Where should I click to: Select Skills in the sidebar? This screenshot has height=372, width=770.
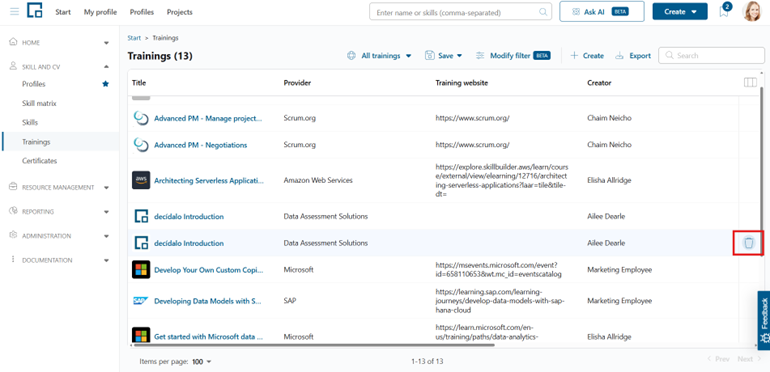point(30,122)
